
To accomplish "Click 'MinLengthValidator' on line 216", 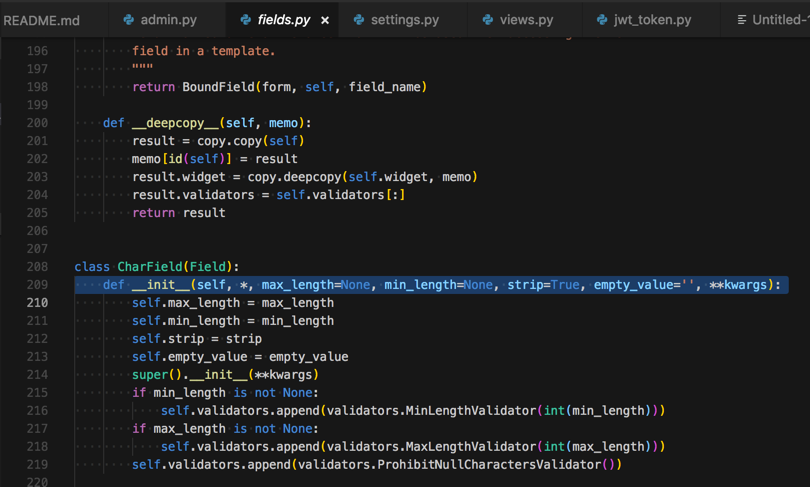I will [x=470, y=411].
